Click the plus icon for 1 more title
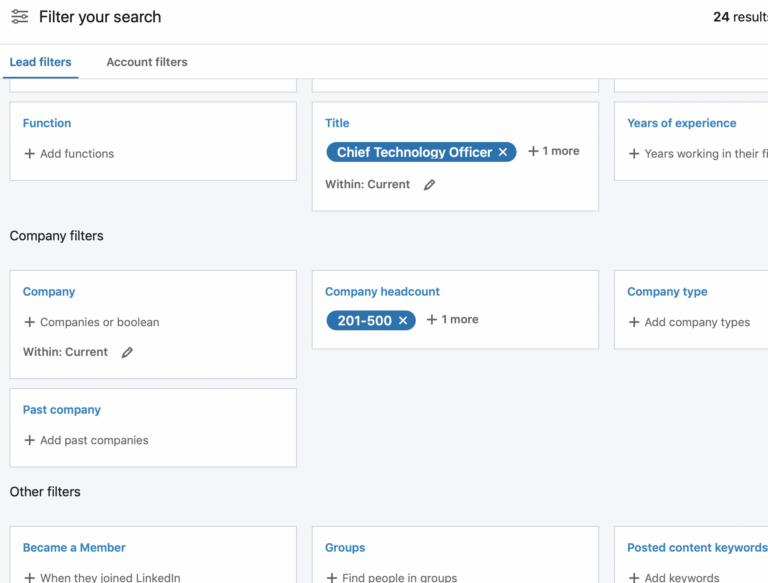This screenshot has width=768, height=583. click(x=533, y=151)
